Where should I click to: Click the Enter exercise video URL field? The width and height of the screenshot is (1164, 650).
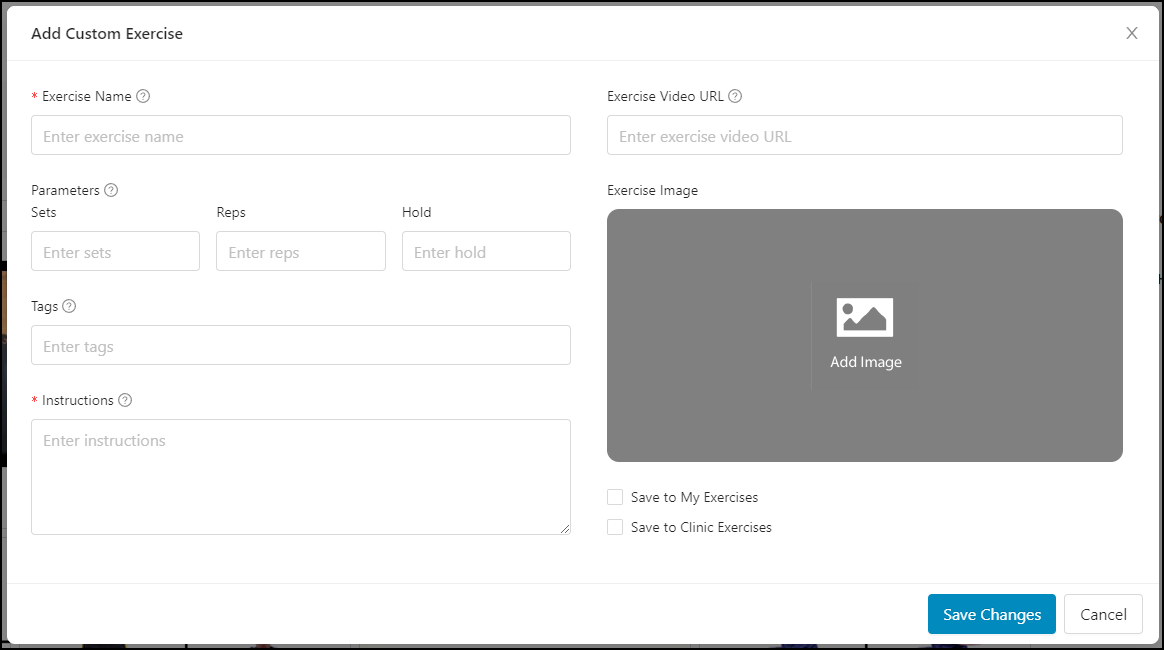point(864,135)
